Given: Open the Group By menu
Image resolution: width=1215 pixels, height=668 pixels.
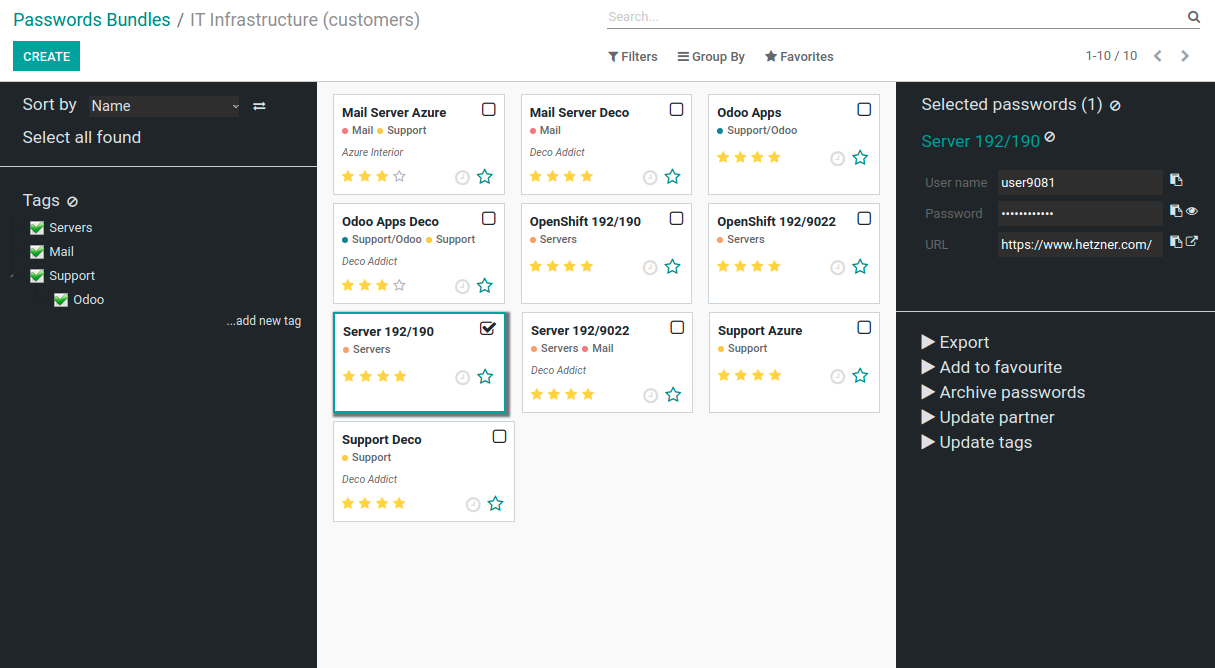Looking at the screenshot, I should [711, 57].
